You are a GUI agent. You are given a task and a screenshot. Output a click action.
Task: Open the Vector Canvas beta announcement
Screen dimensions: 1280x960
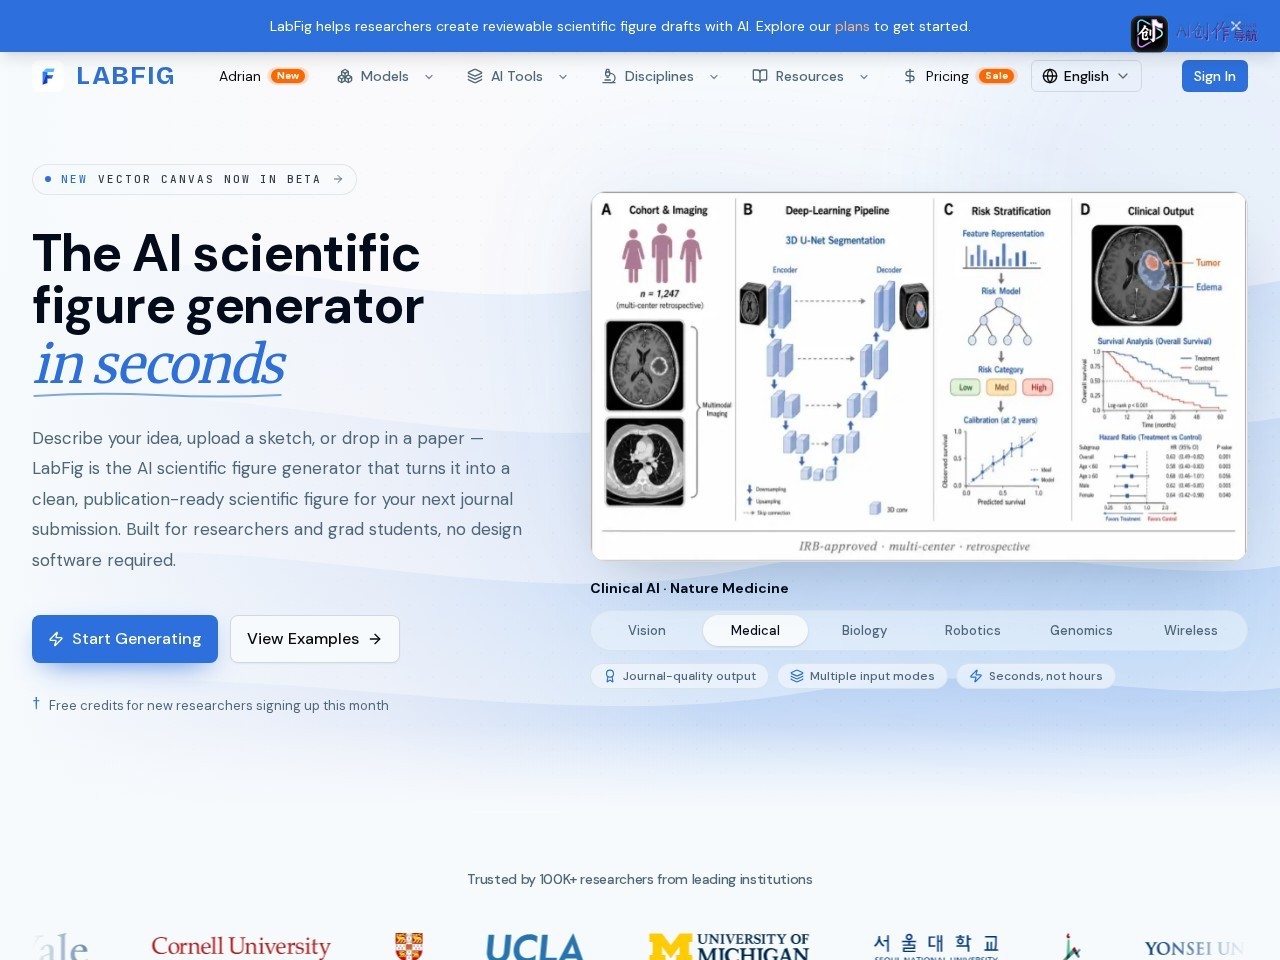[x=194, y=179]
